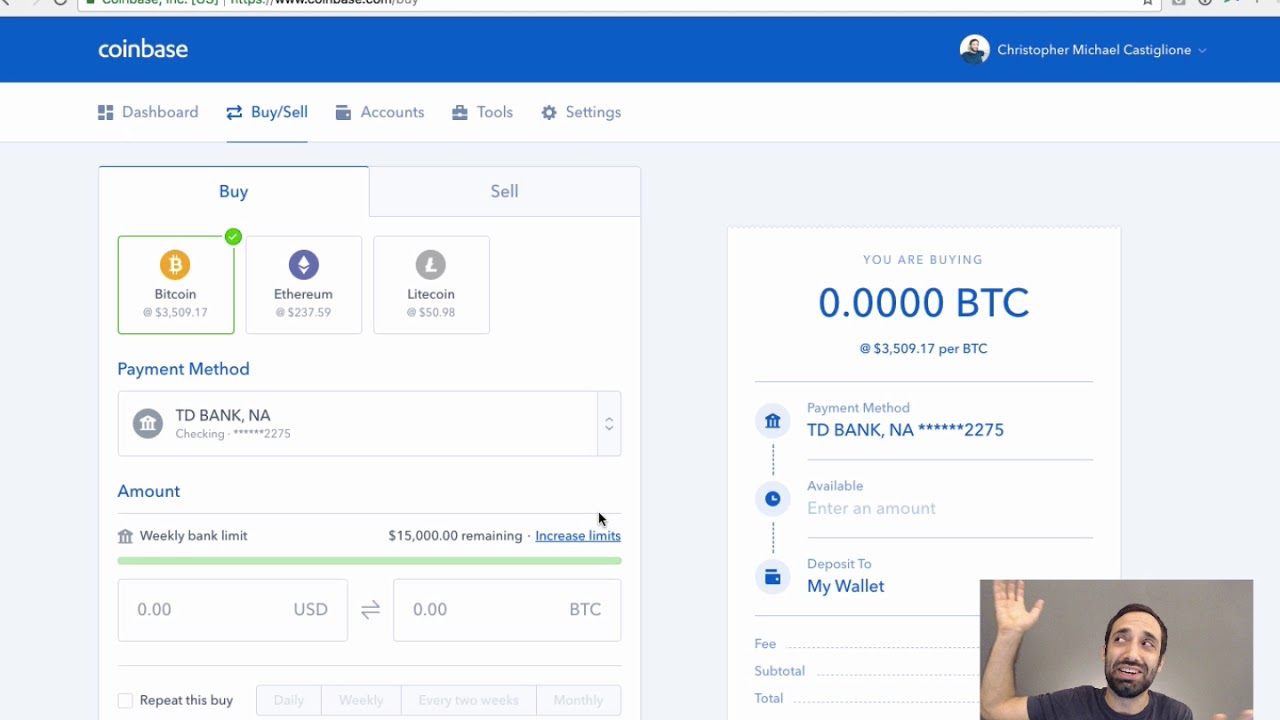This screenshot has width=1280, height=720.
Task: Click the green checkmark on the Bitcoin card
Action: point(233,237)
